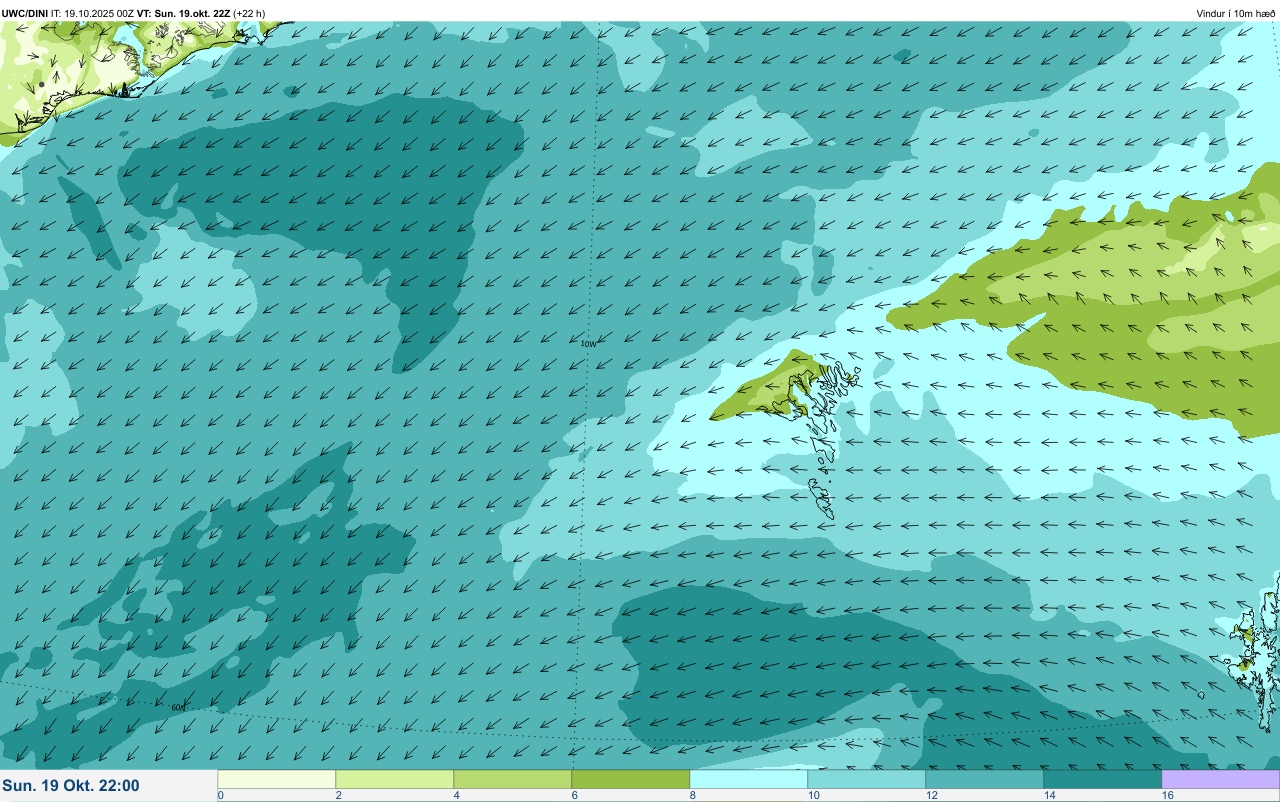Click the pale cyan 8–10 legend swatch
The image size is (1280, 802).
(749, 779)
